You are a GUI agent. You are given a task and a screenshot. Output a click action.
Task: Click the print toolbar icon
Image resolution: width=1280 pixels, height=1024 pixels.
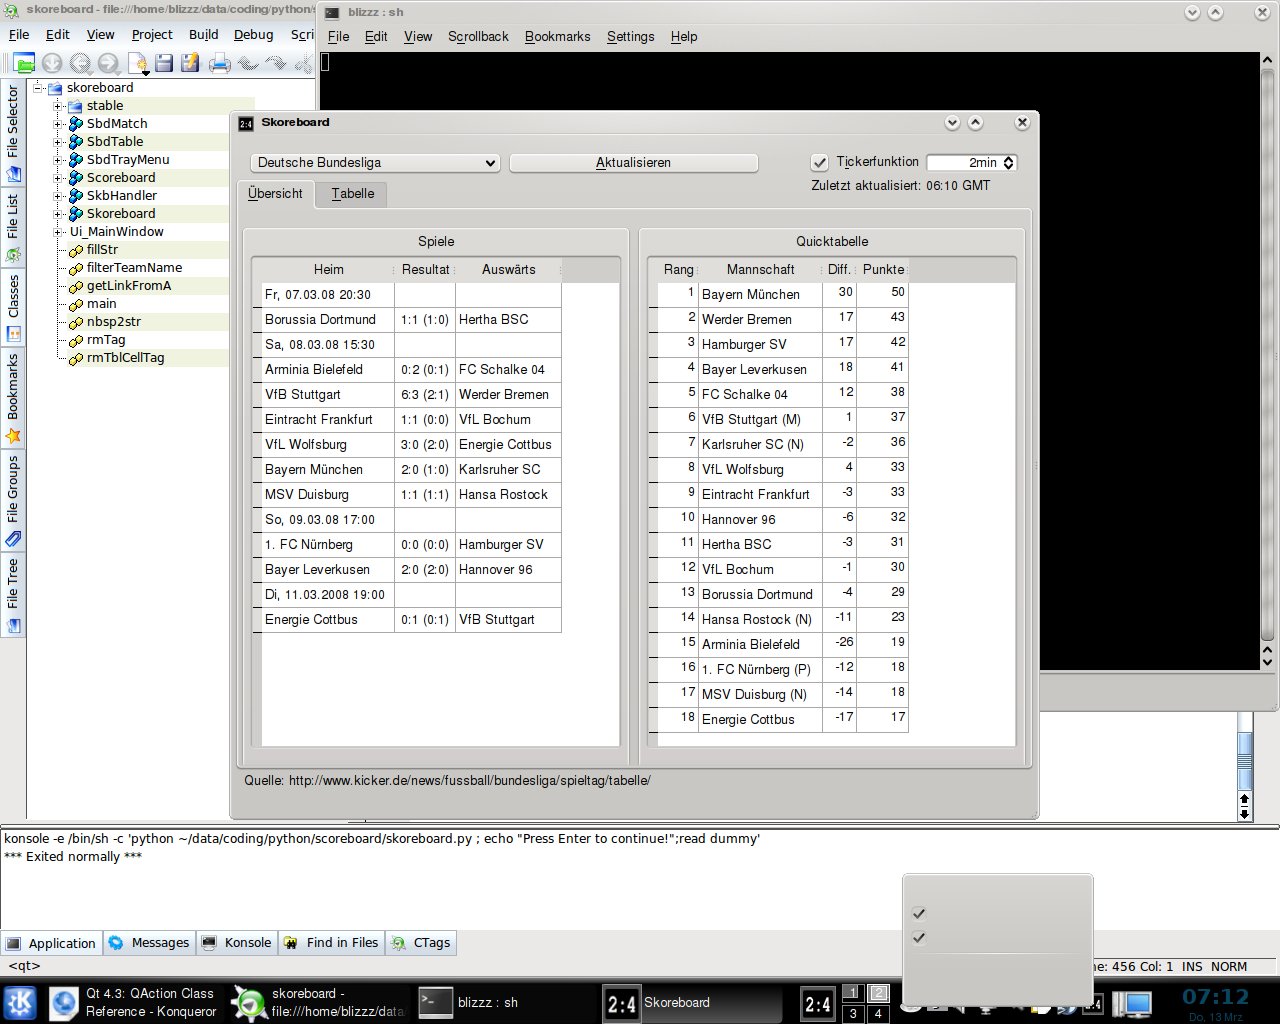pyautogui.click(x=220, y=63)
